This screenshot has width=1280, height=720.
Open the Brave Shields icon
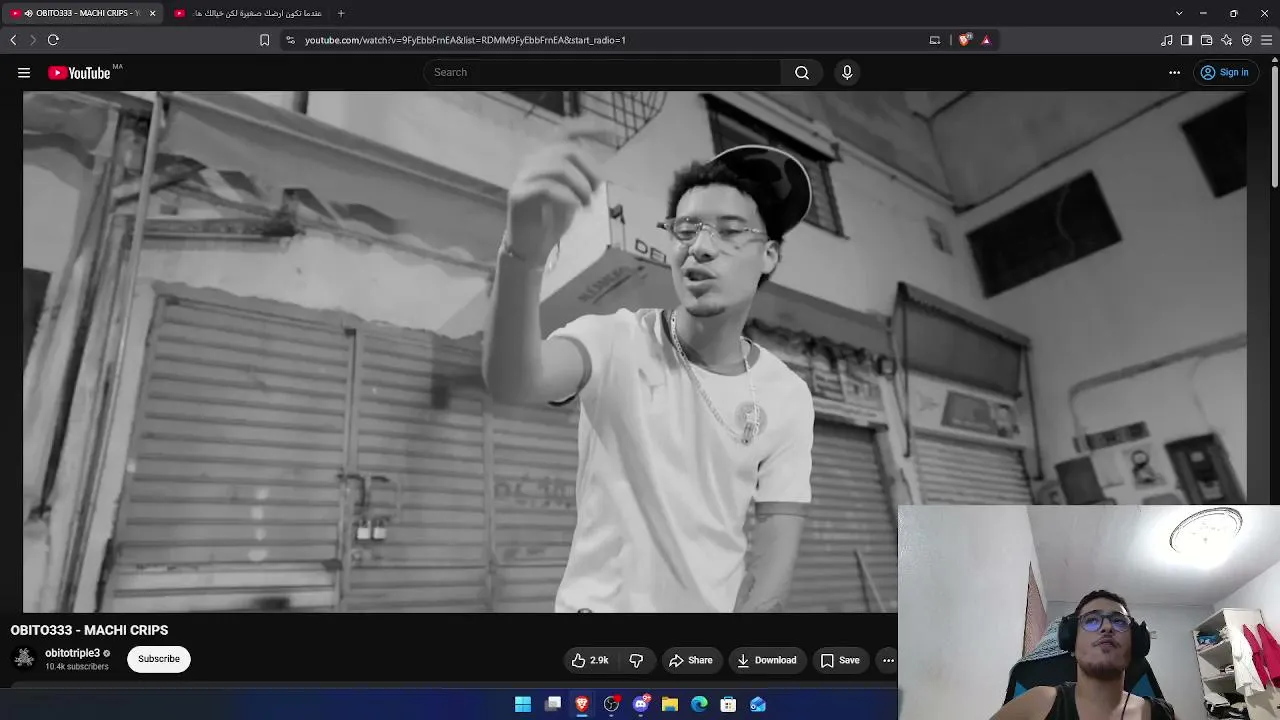coord(964,40)
